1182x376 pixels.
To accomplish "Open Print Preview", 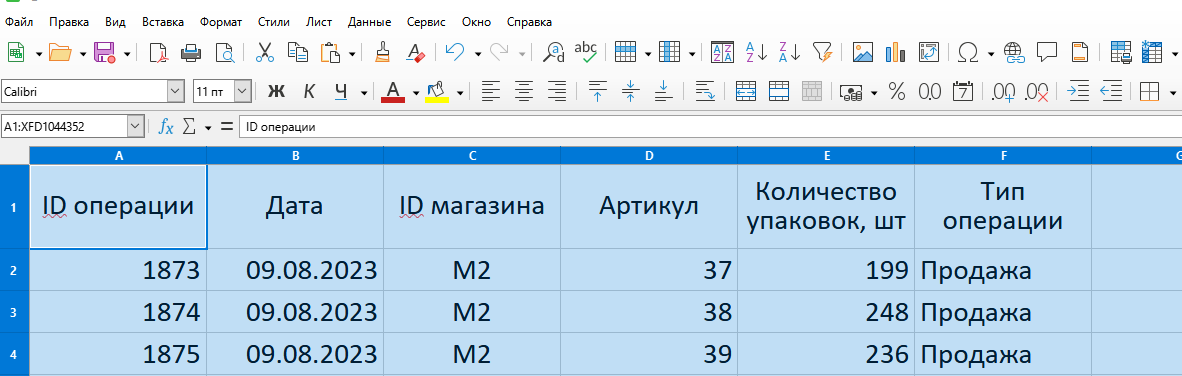I will tap(225, 52).
